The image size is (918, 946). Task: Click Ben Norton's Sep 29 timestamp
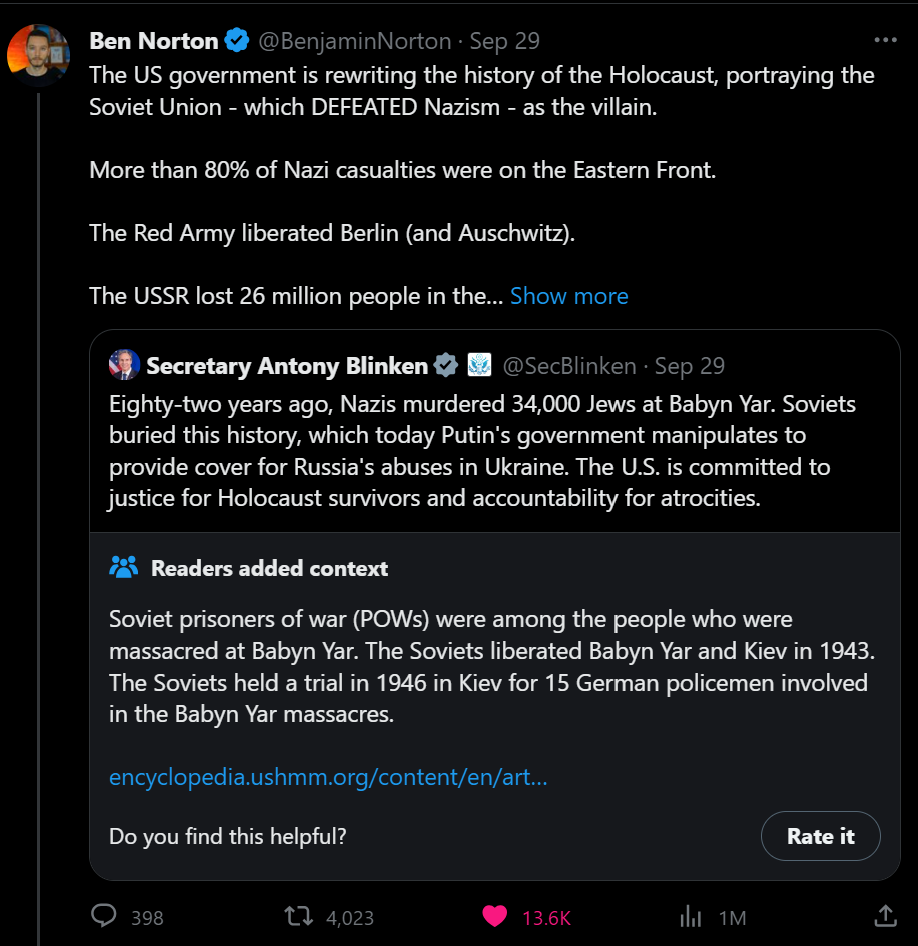click(x=505, y=41)
